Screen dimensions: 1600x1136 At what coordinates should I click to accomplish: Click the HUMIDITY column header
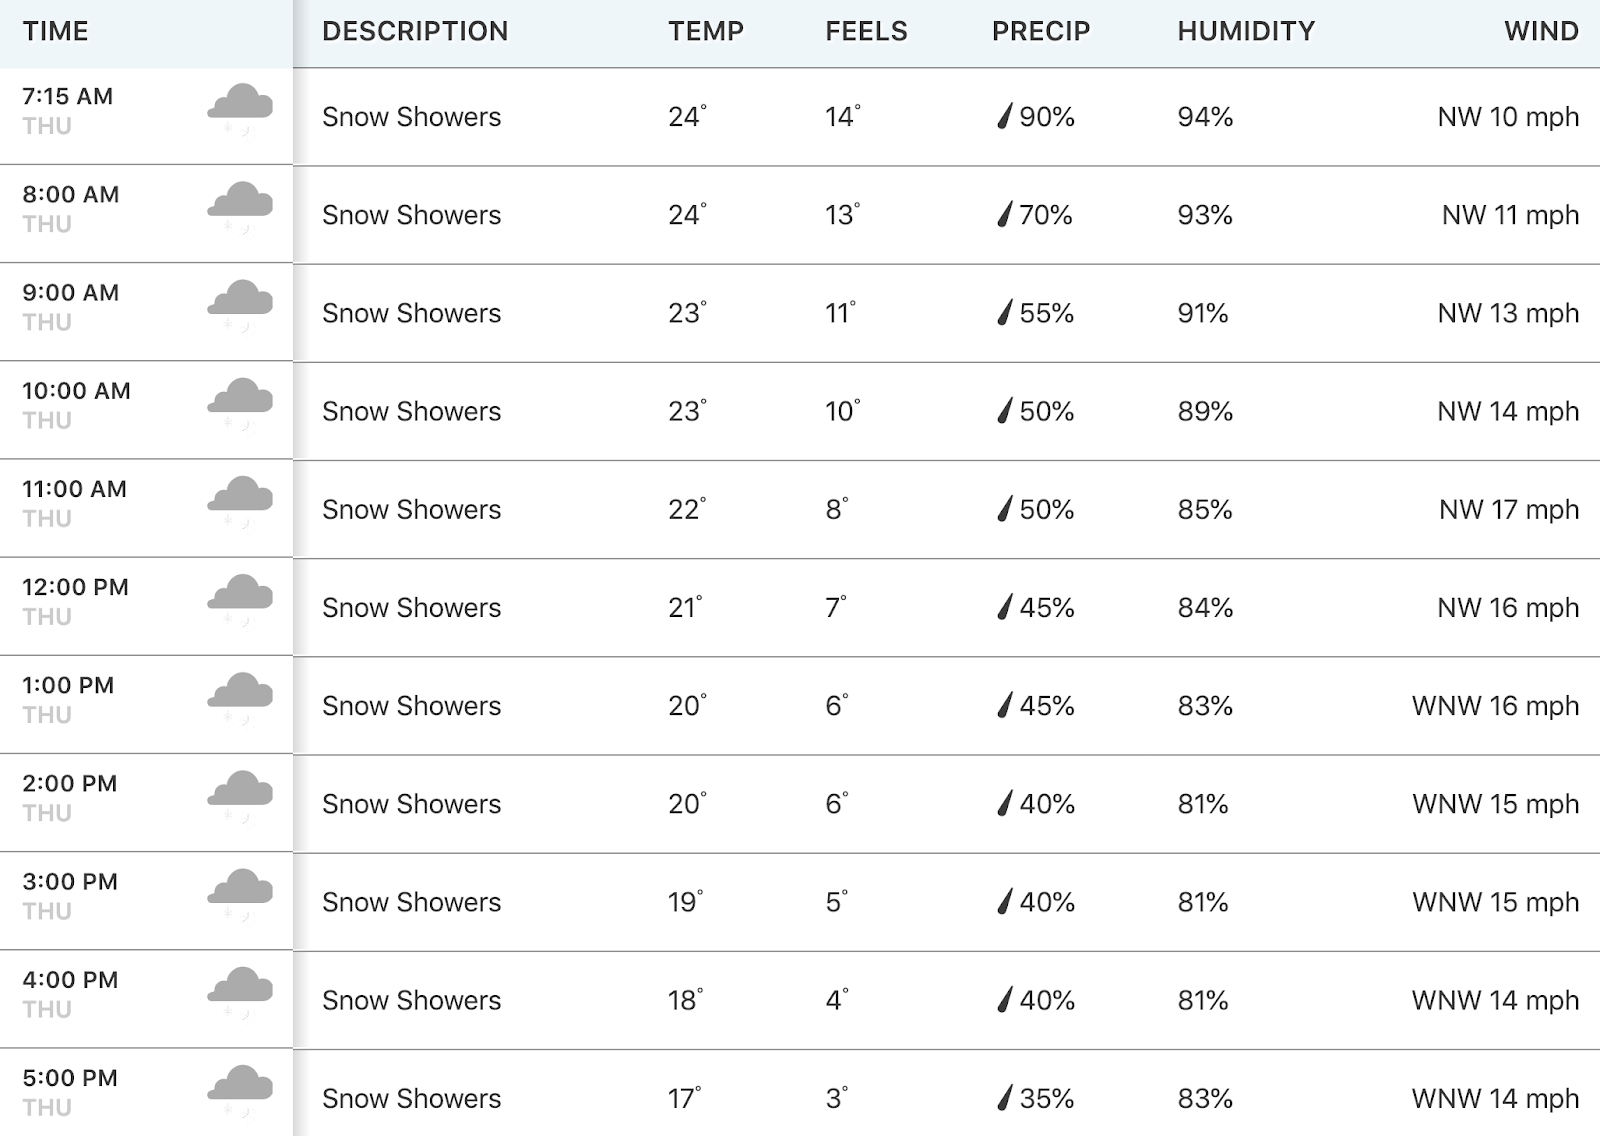tap(1246, 31)
